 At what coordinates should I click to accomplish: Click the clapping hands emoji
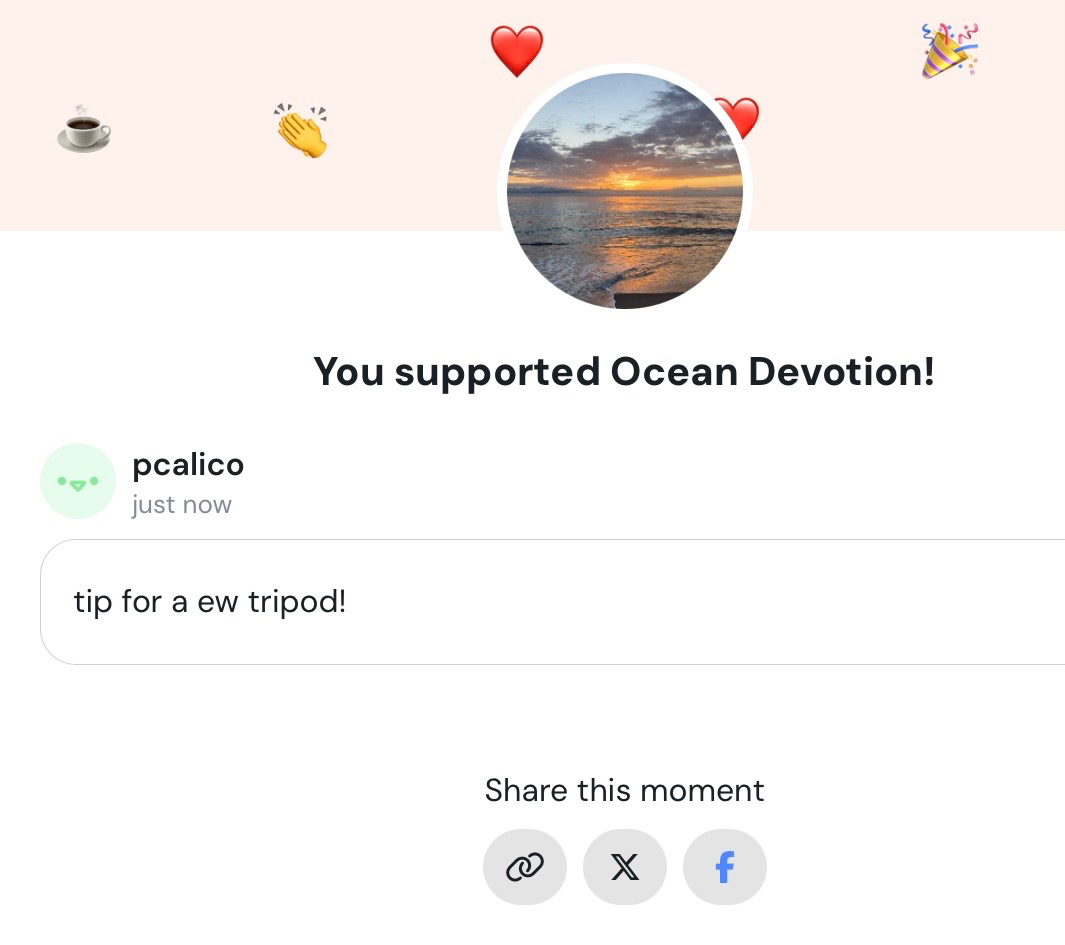pos(301,131)
